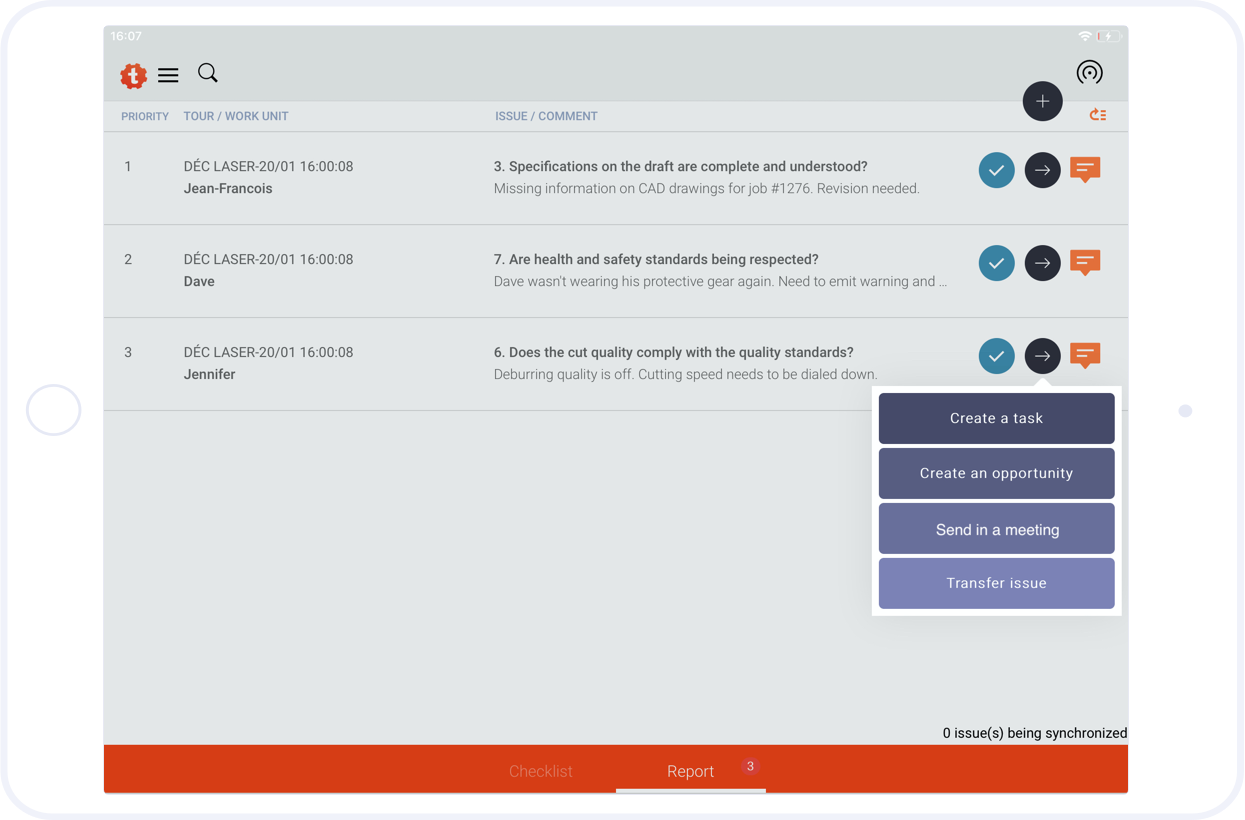Viewport: 1245px width, 820px height.
Task: Click the name Jennifer
Action: tap(210, 374)
